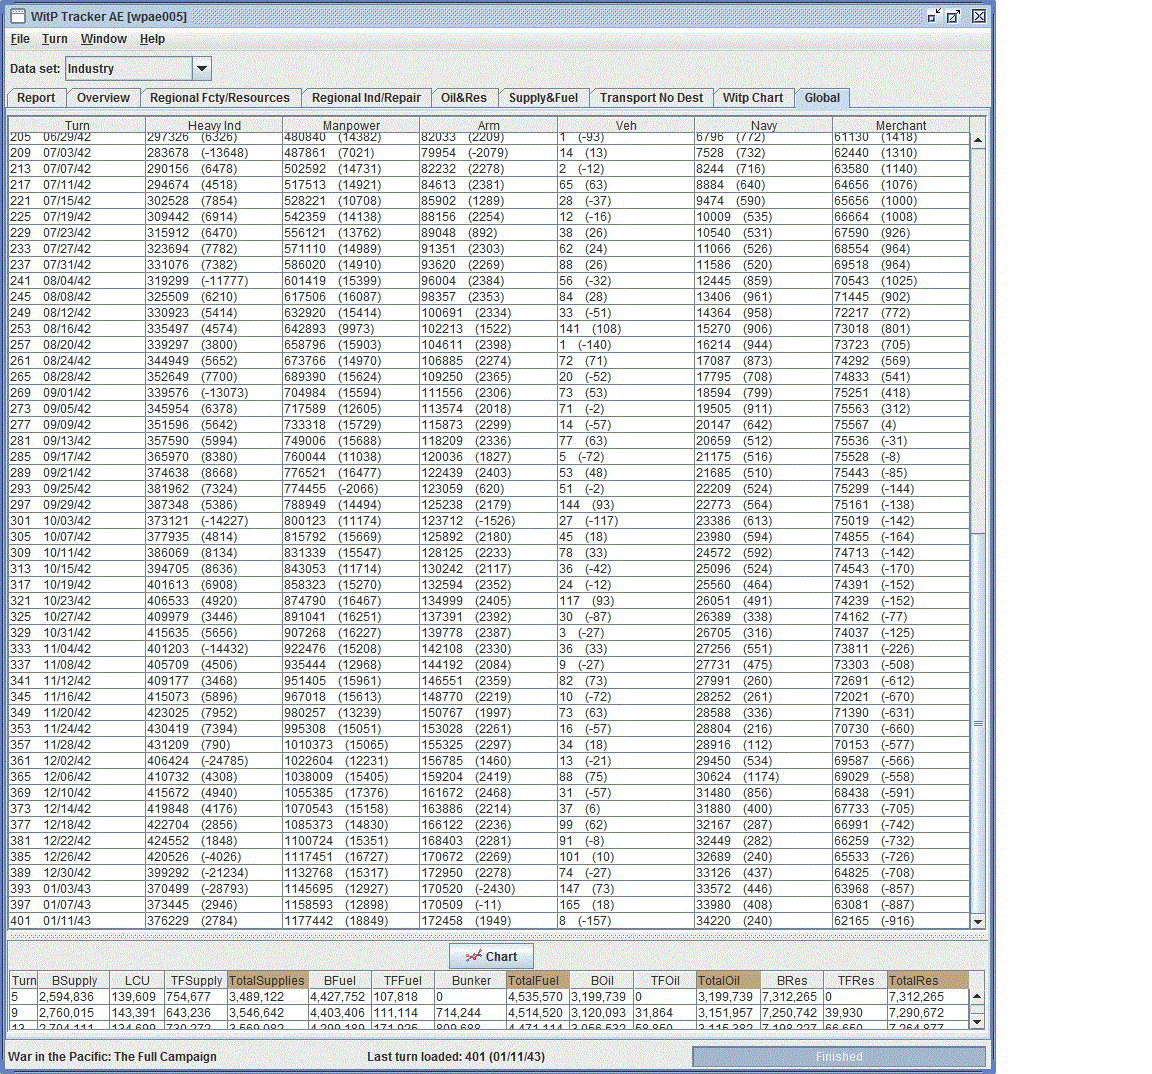Screen dimensions: 1152x1074
Task: Click the Chart button
Action: (x=492, y=956)
